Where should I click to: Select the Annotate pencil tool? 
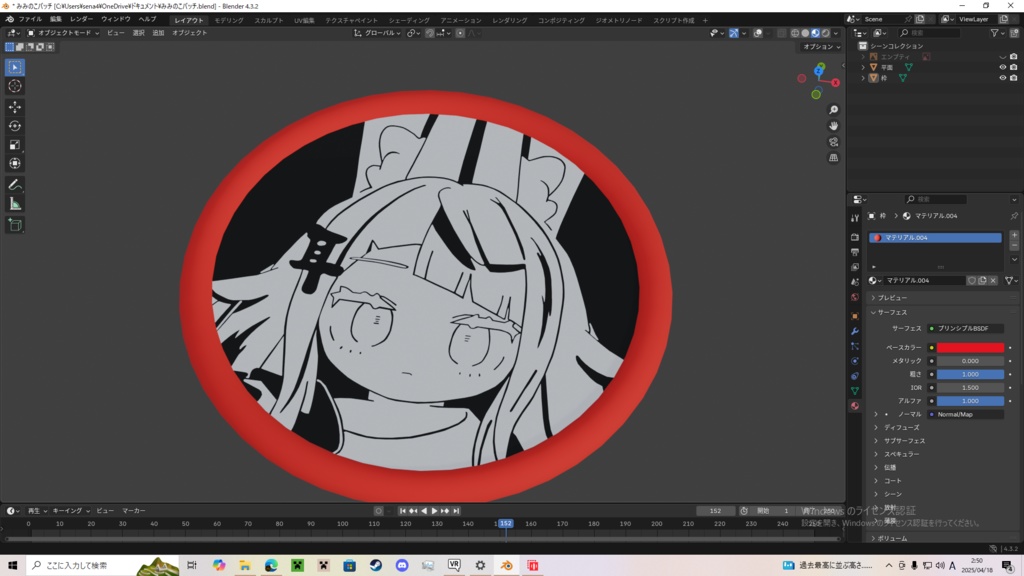[x=15, y=185]
